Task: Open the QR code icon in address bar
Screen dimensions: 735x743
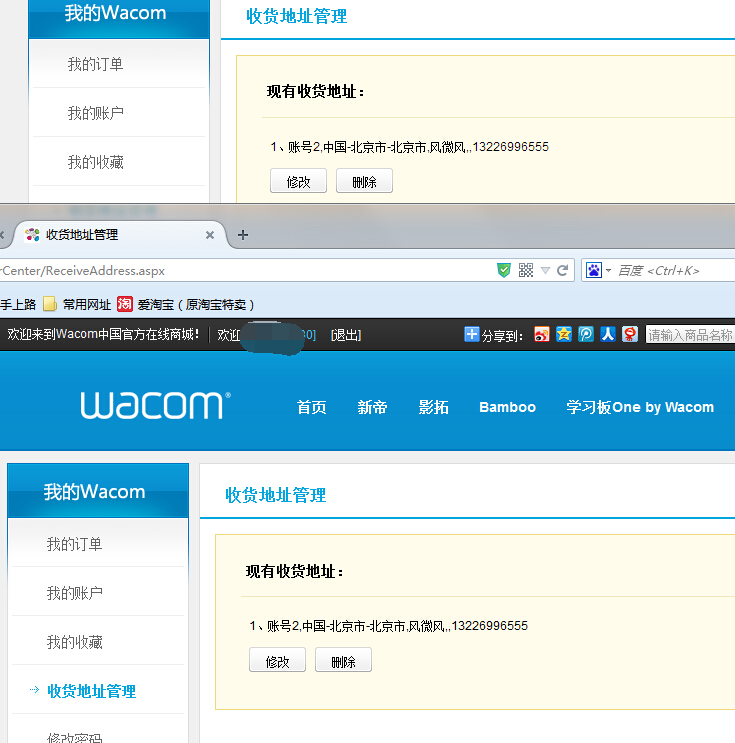Action: (526, 270)
